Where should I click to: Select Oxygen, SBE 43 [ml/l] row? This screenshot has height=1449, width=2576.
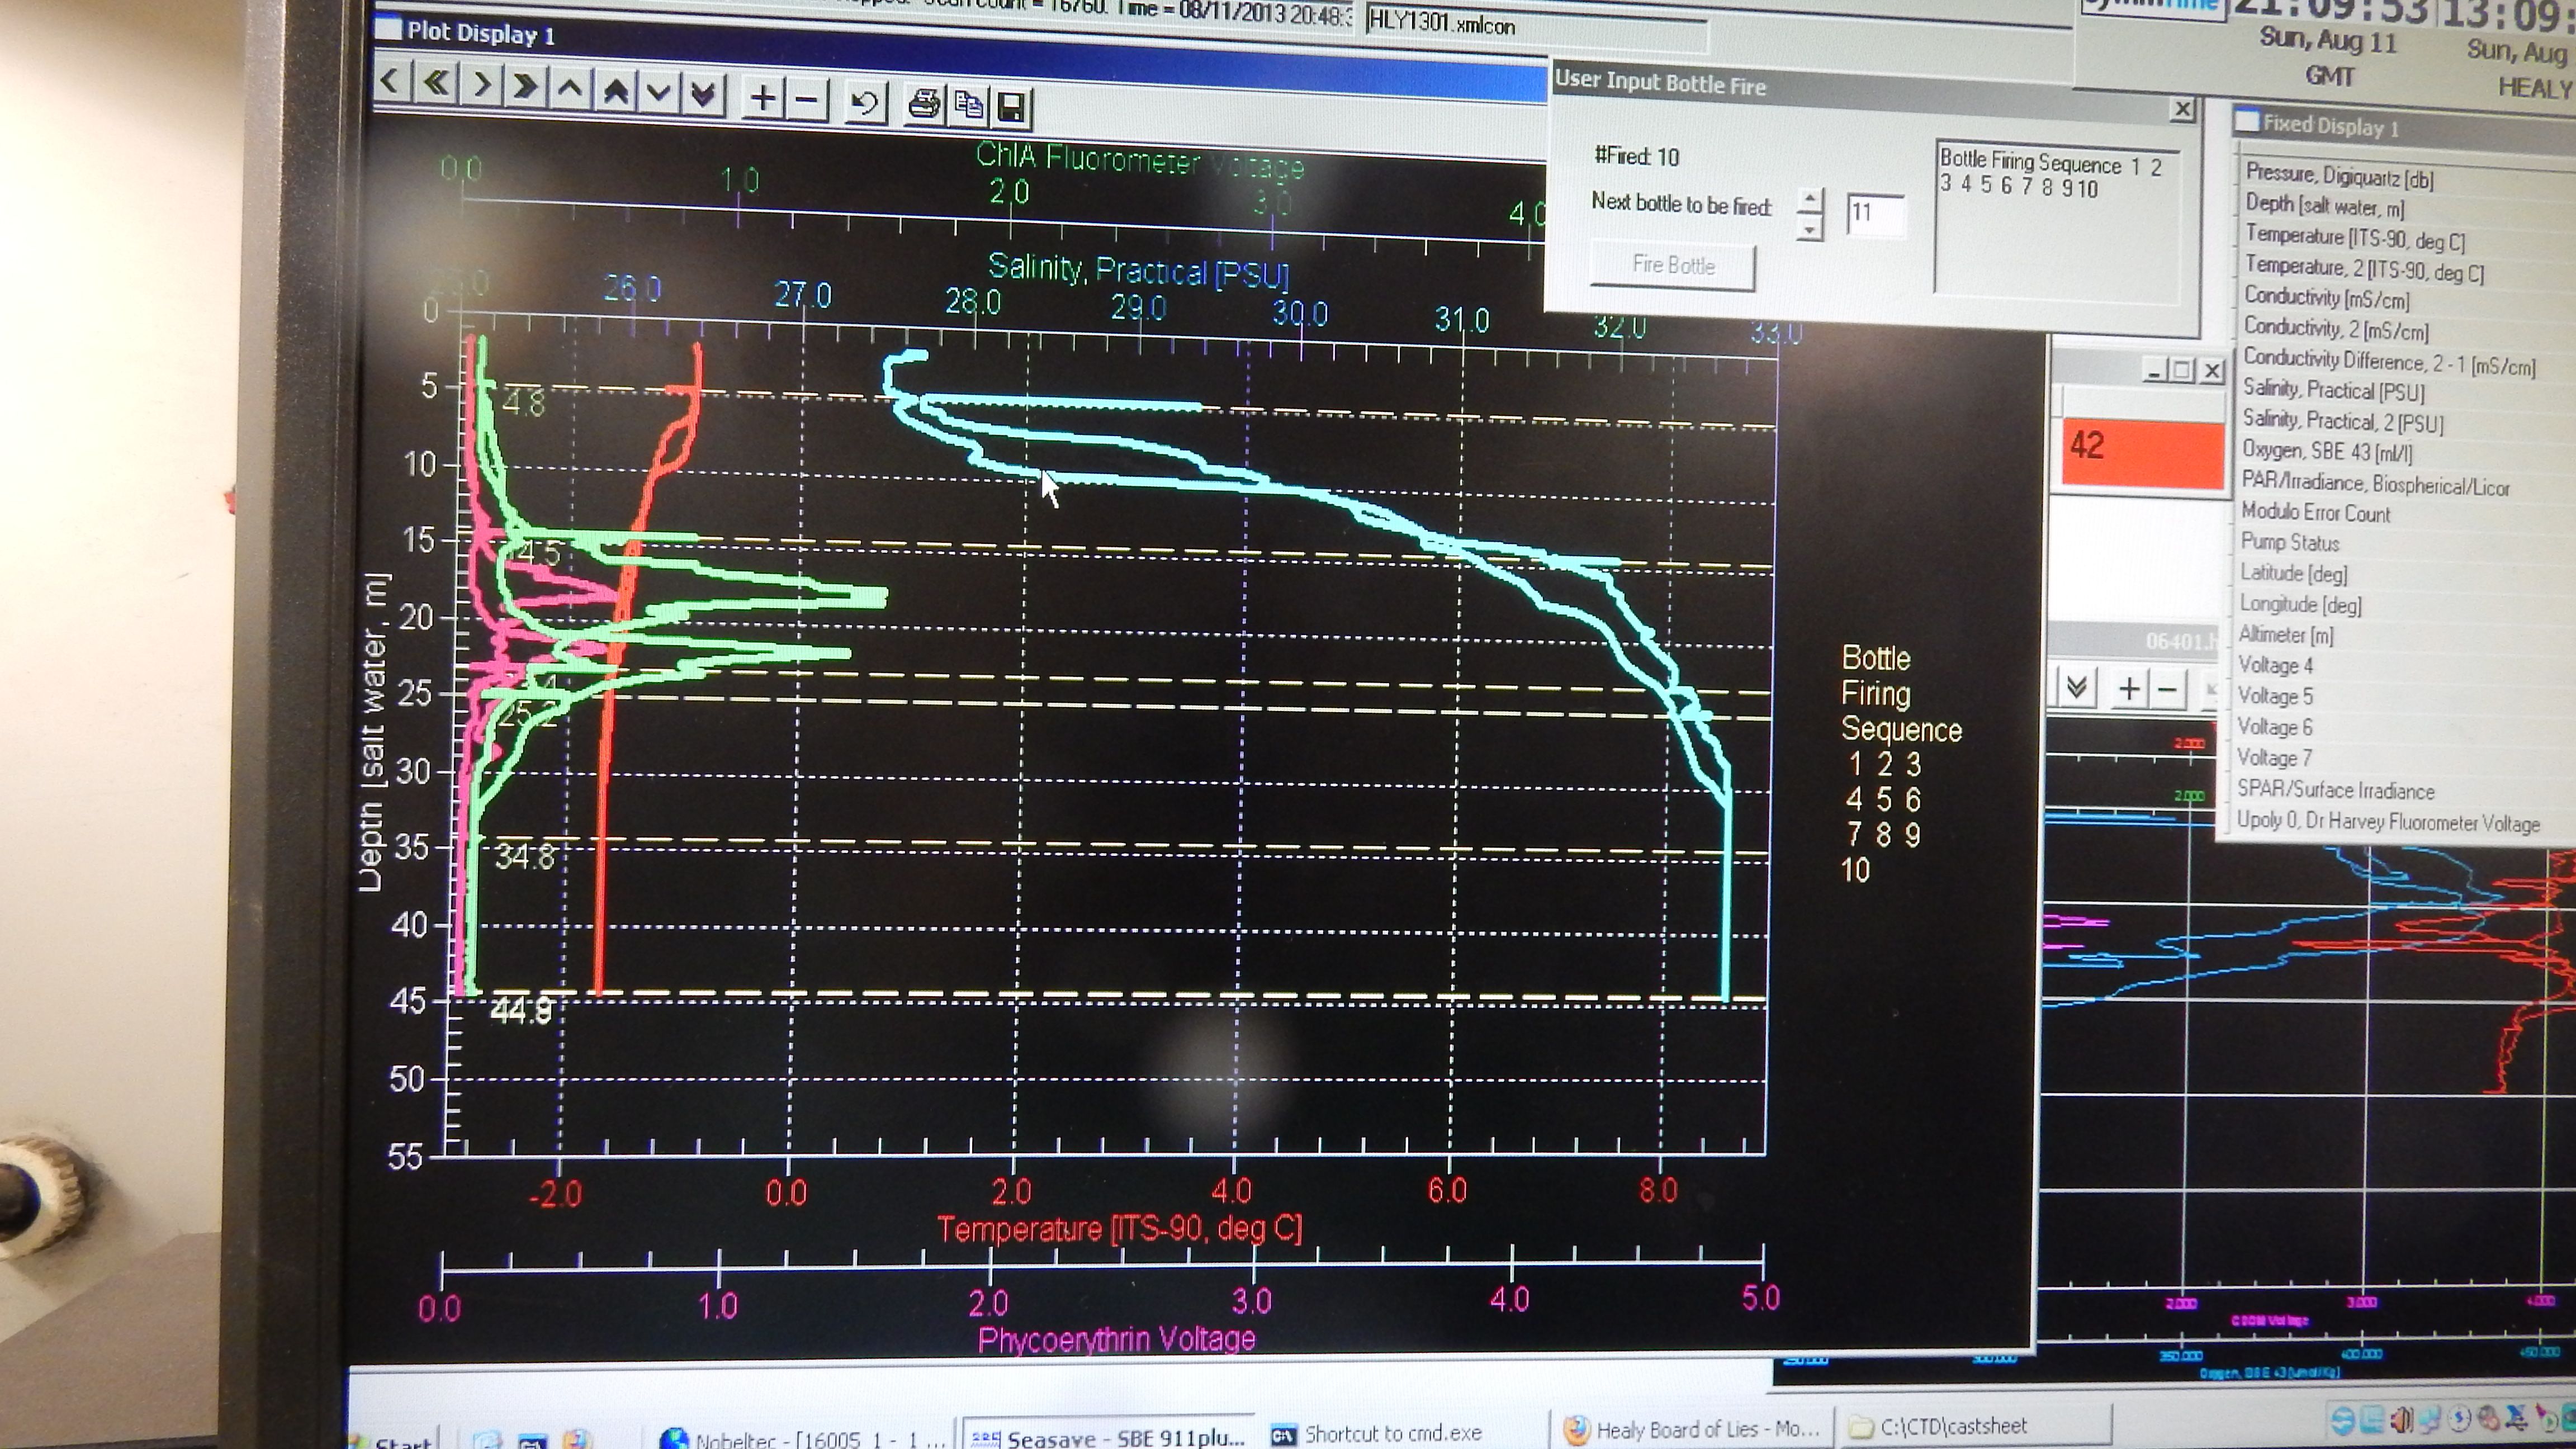[x=2326, y=452]
